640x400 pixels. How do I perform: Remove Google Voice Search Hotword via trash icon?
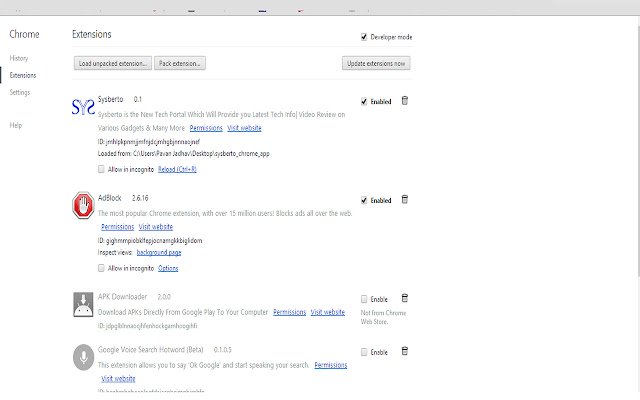pos(404,351)
